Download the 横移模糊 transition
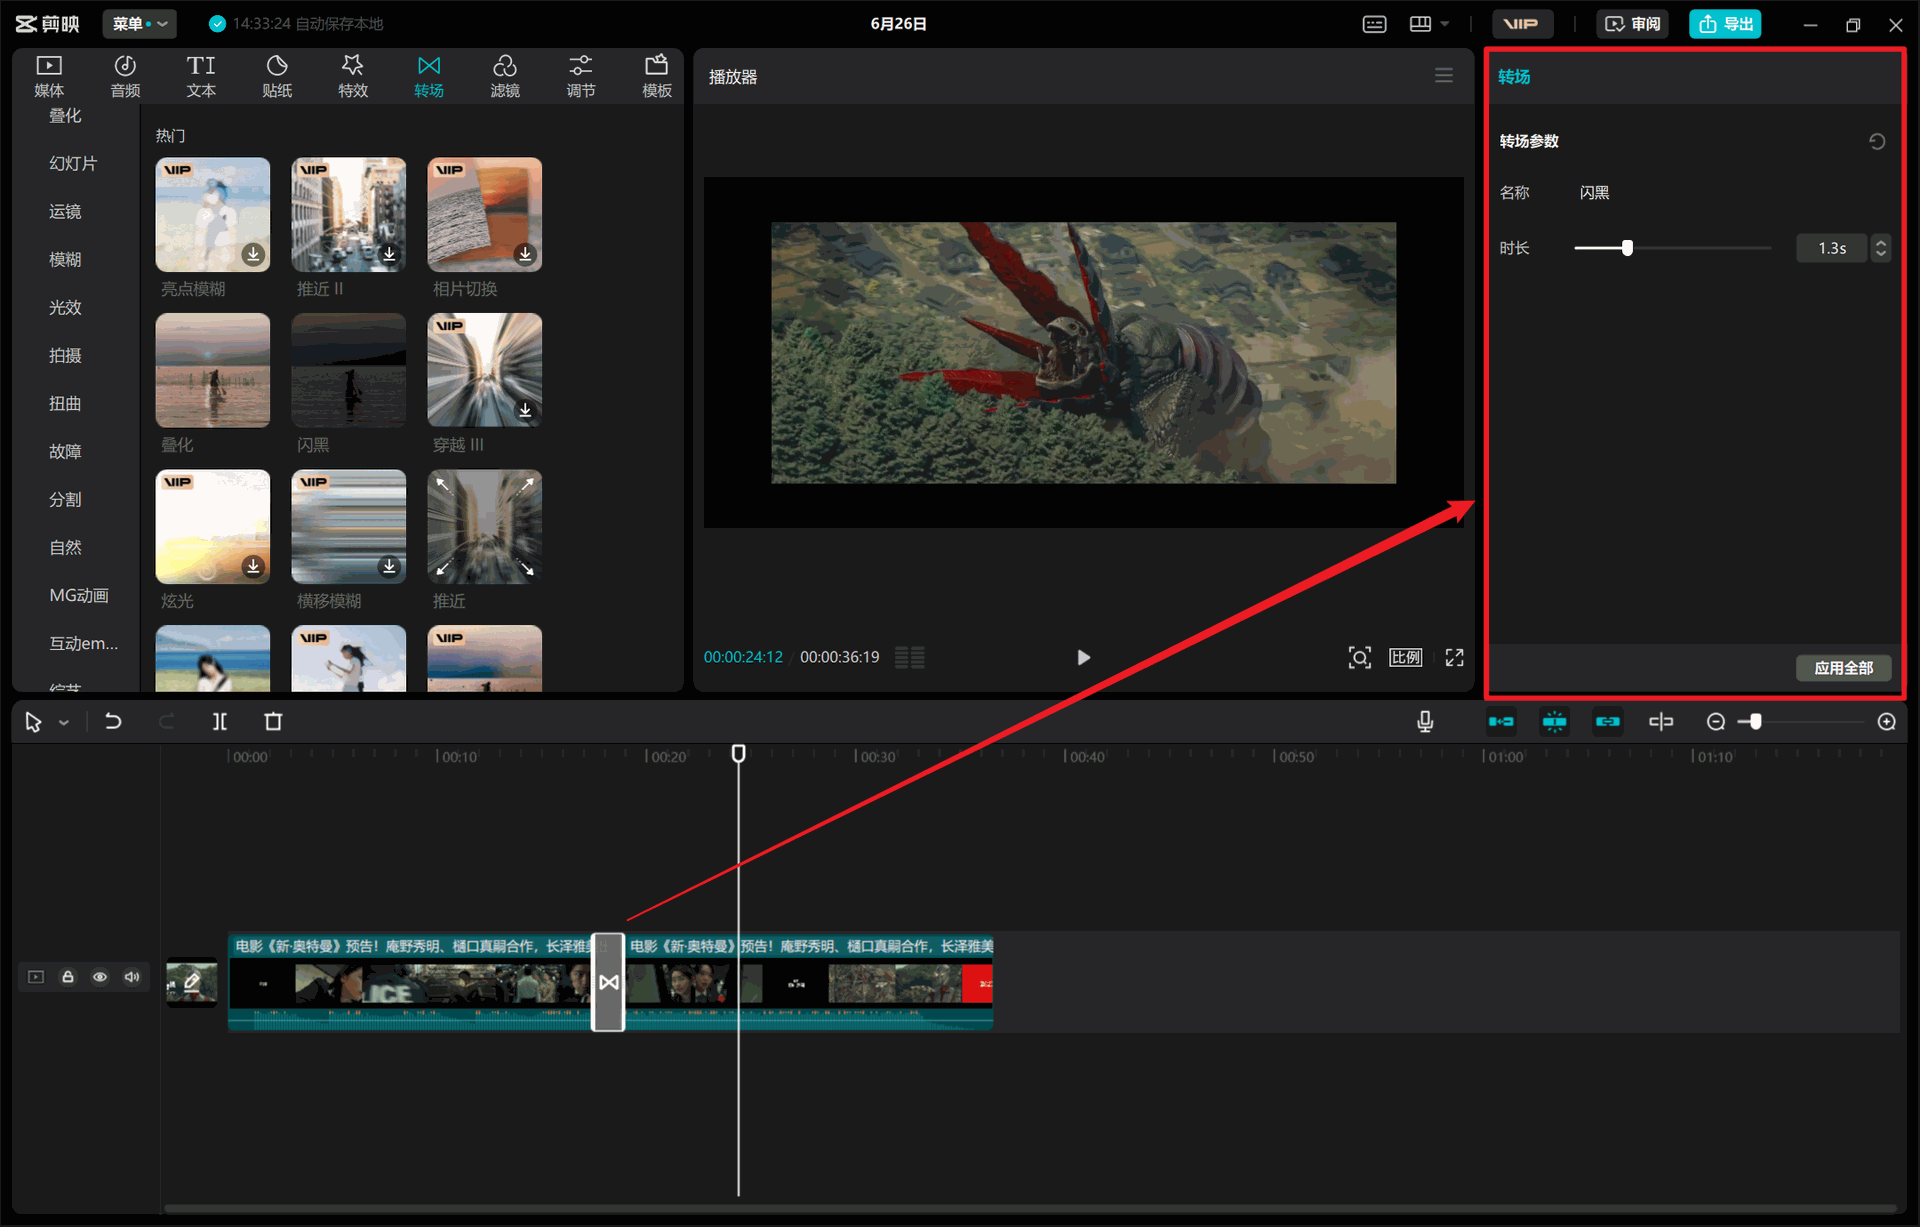The width and height of the screenshot is (1920, 1227). 389,566
